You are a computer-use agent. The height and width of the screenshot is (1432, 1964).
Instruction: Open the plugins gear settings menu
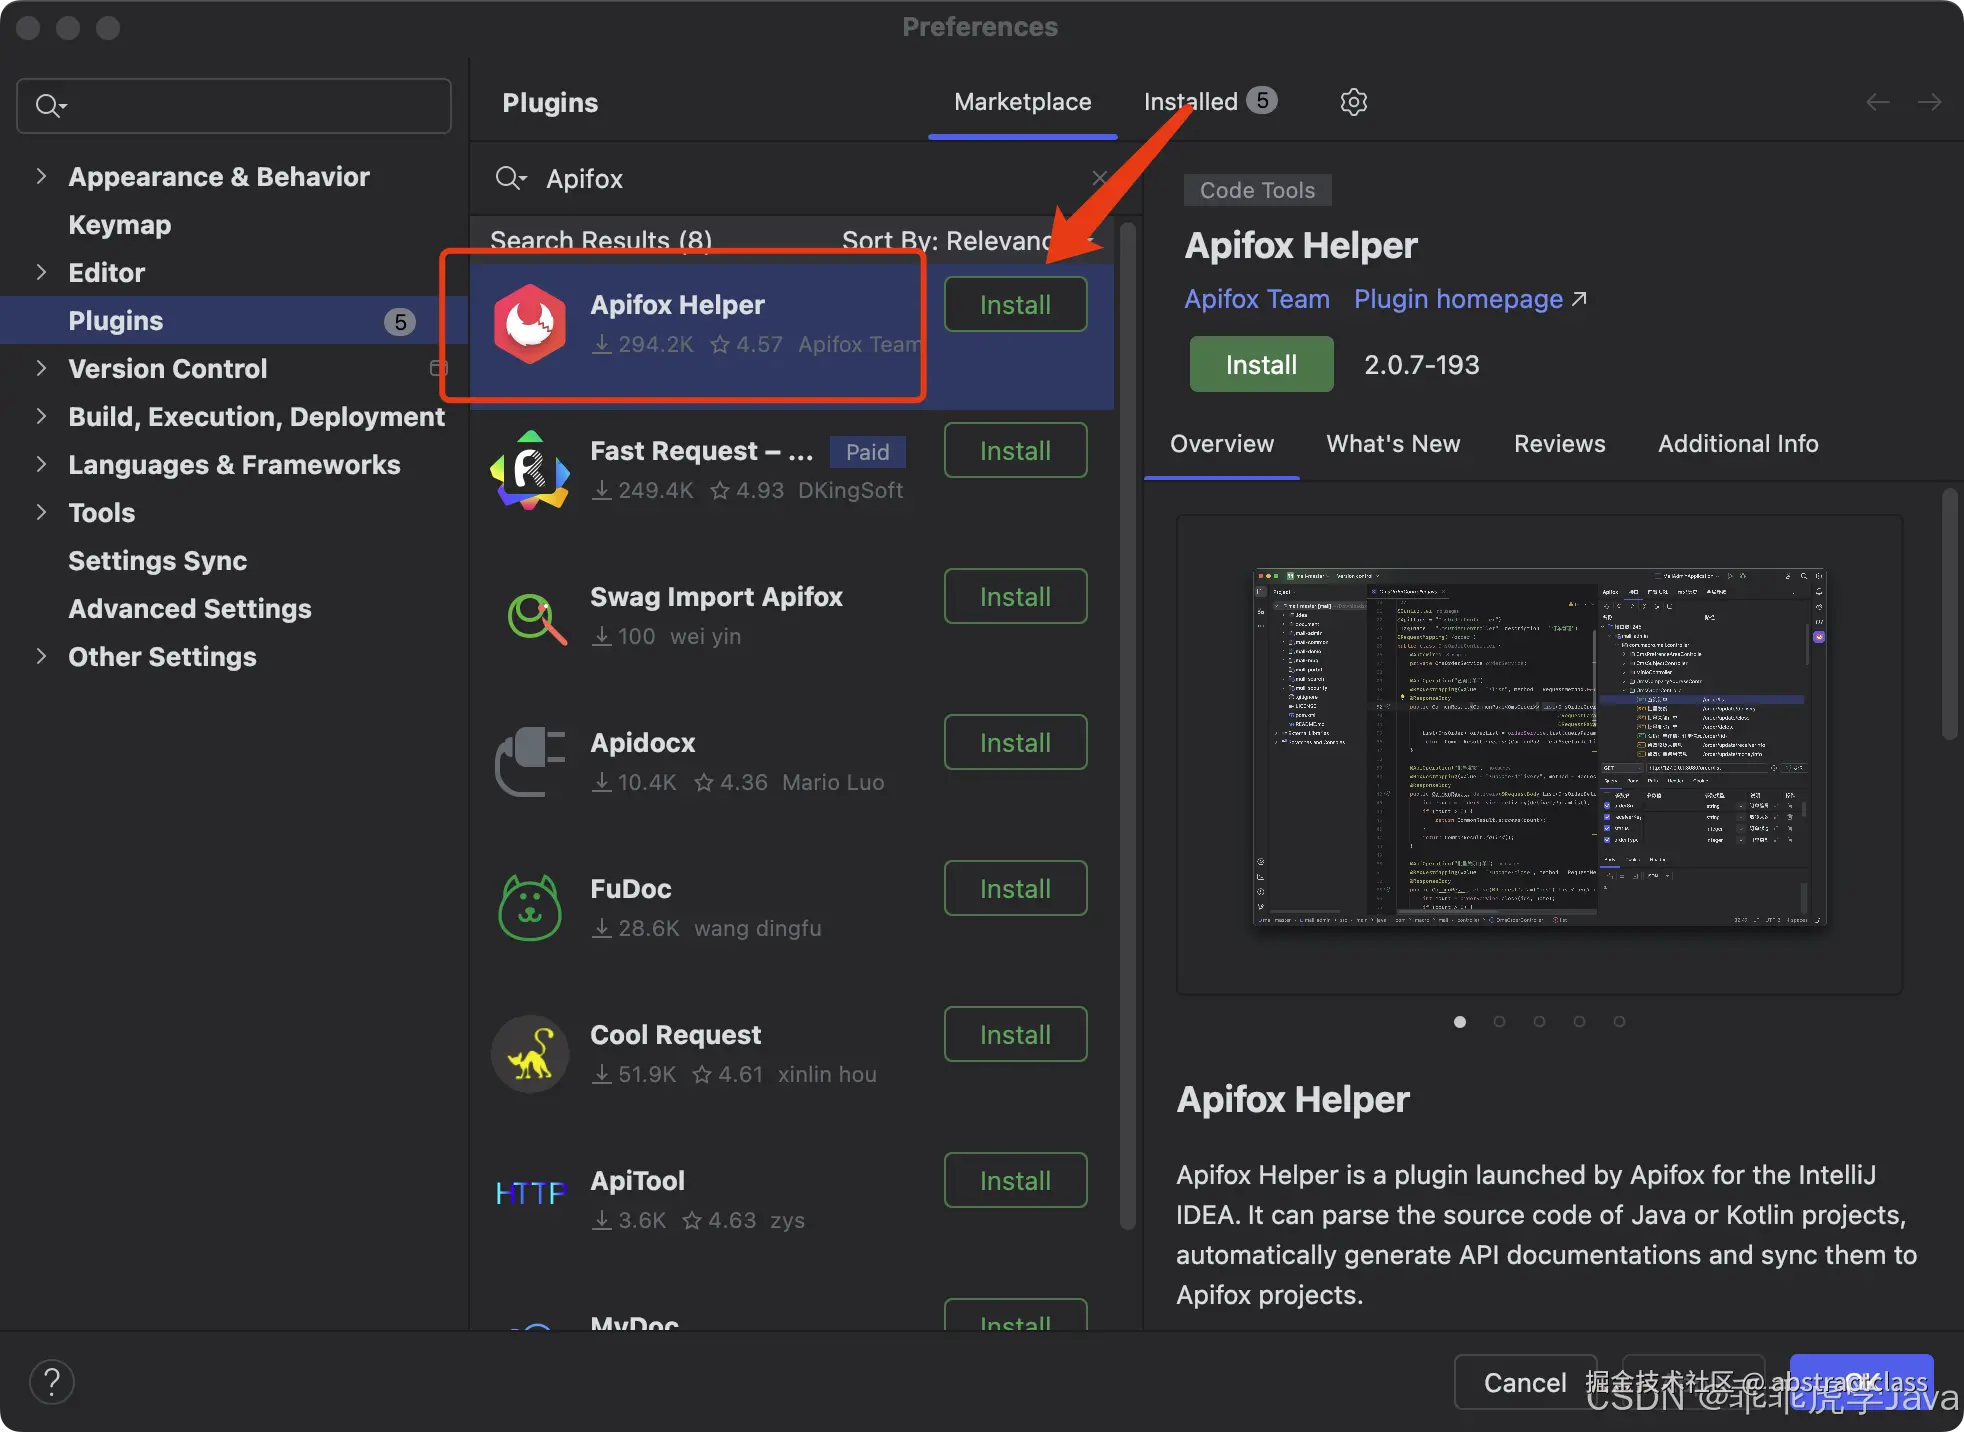tap(1353, 102)
